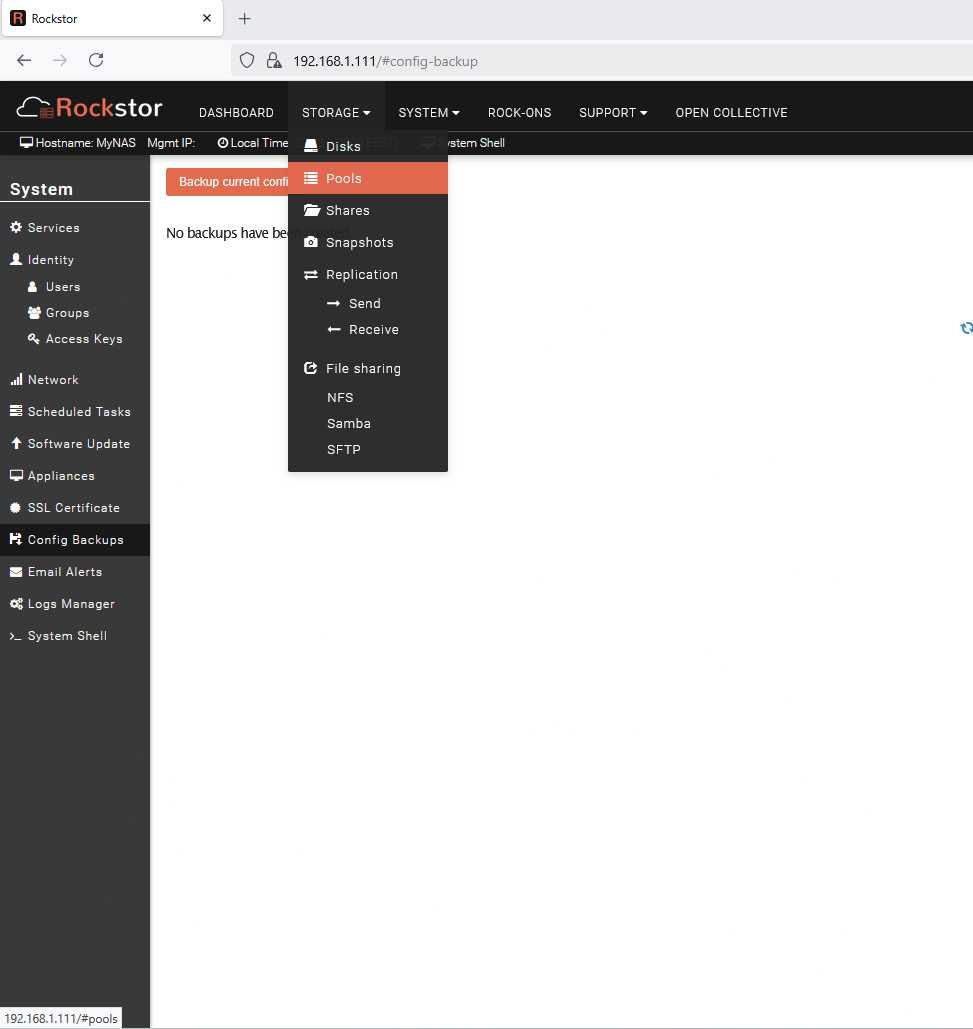Image resolution: width=973 pixels, height=1029 pixels.
Task: Select Shares from the Storage menu
Action: click(367, 210)
